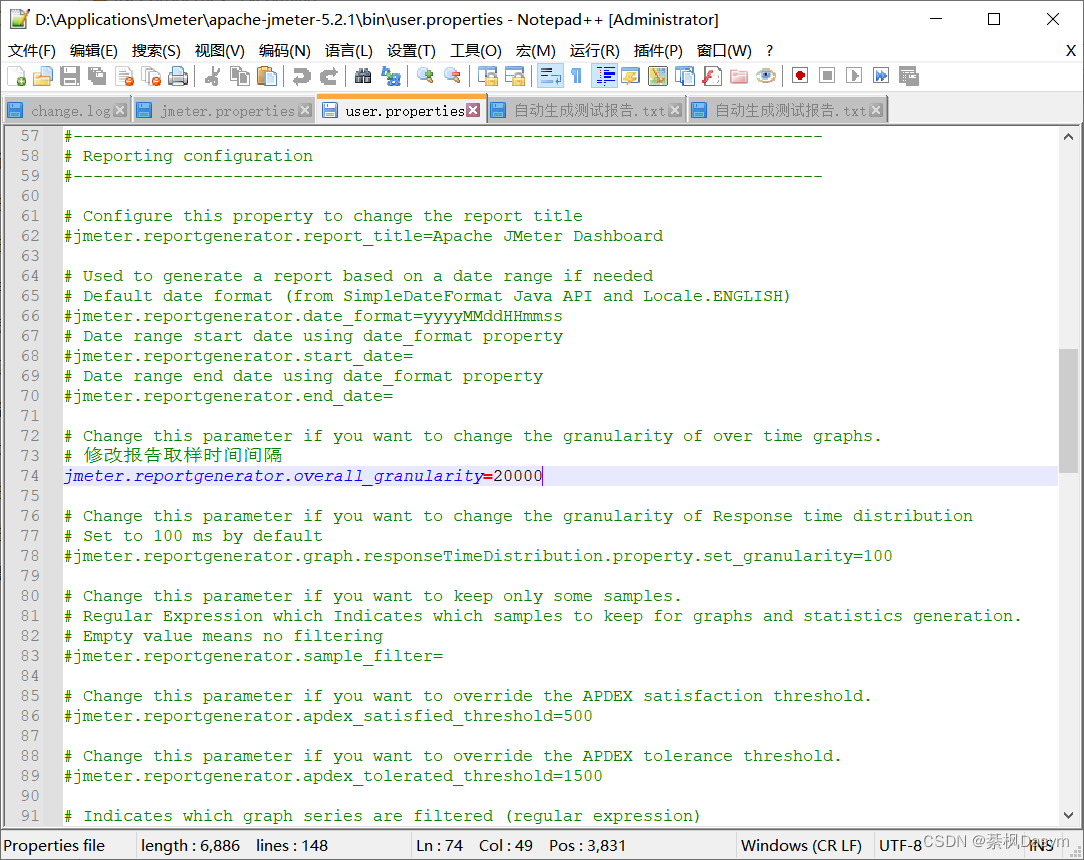Click the Close All documents icon

(151, 76)
